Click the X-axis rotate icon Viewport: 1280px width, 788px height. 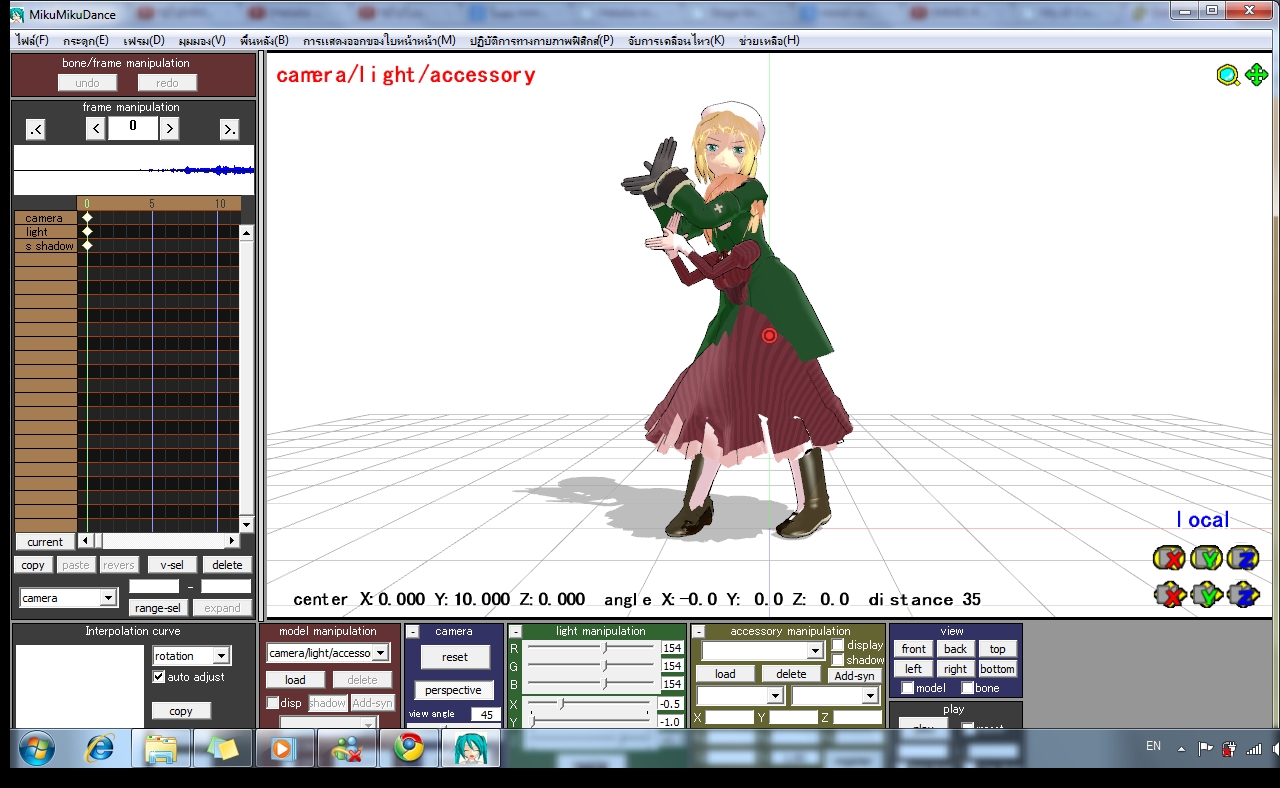(1169, 558)
